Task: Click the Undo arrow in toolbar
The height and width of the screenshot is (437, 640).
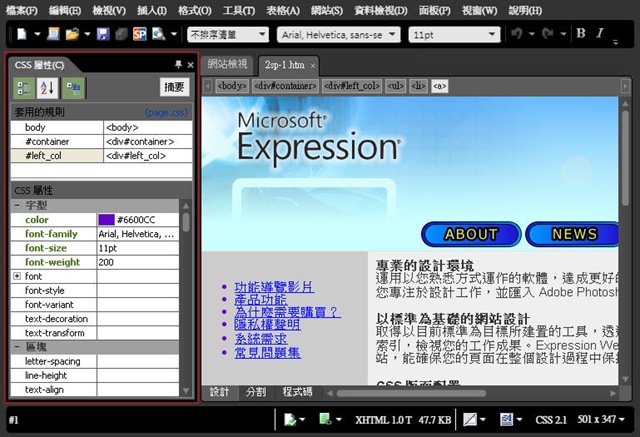Action: click(518, 34)
